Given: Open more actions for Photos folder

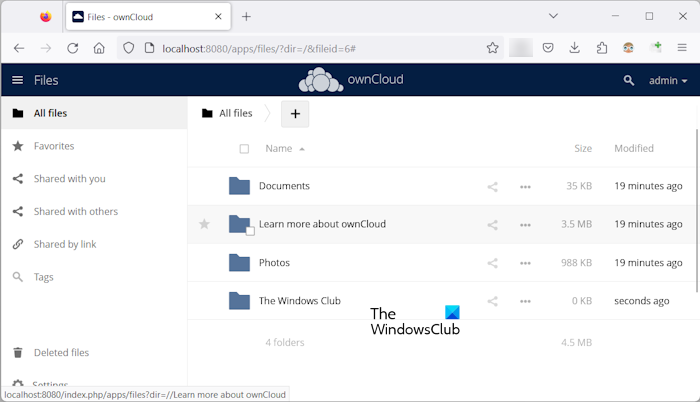Looking at the screenshot, I should (525, 263).
